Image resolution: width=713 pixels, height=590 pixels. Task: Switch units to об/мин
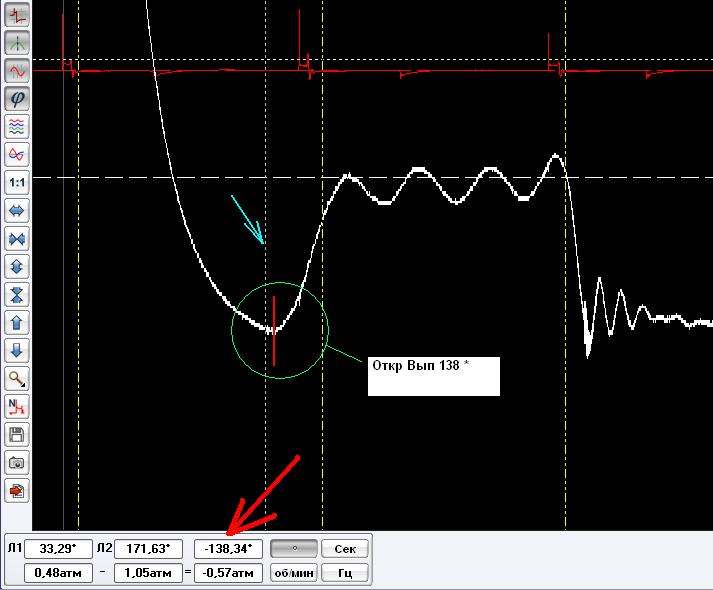tap(294, 573)
